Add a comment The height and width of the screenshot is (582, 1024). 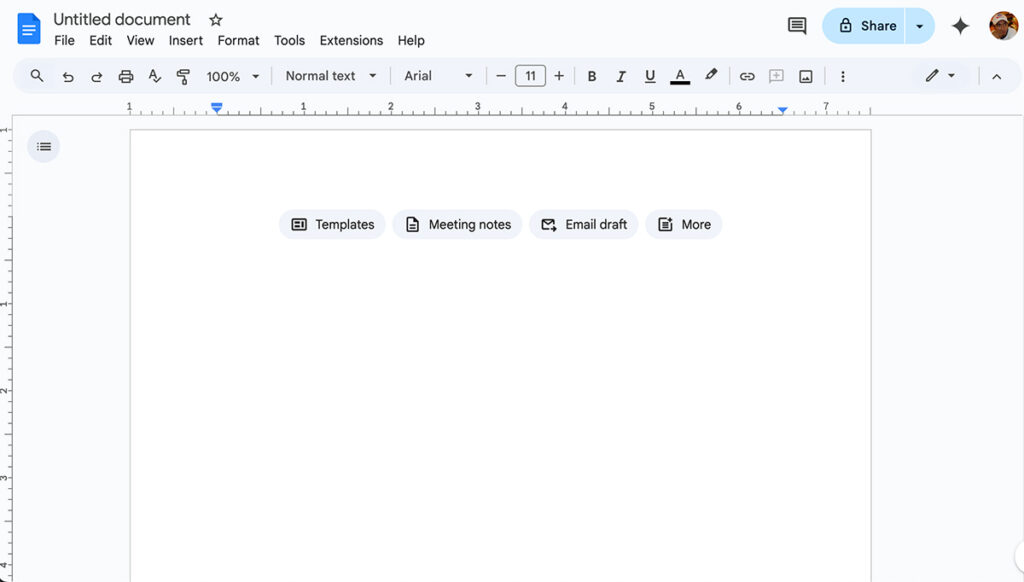pyautogui.click(x=776, y=75)
